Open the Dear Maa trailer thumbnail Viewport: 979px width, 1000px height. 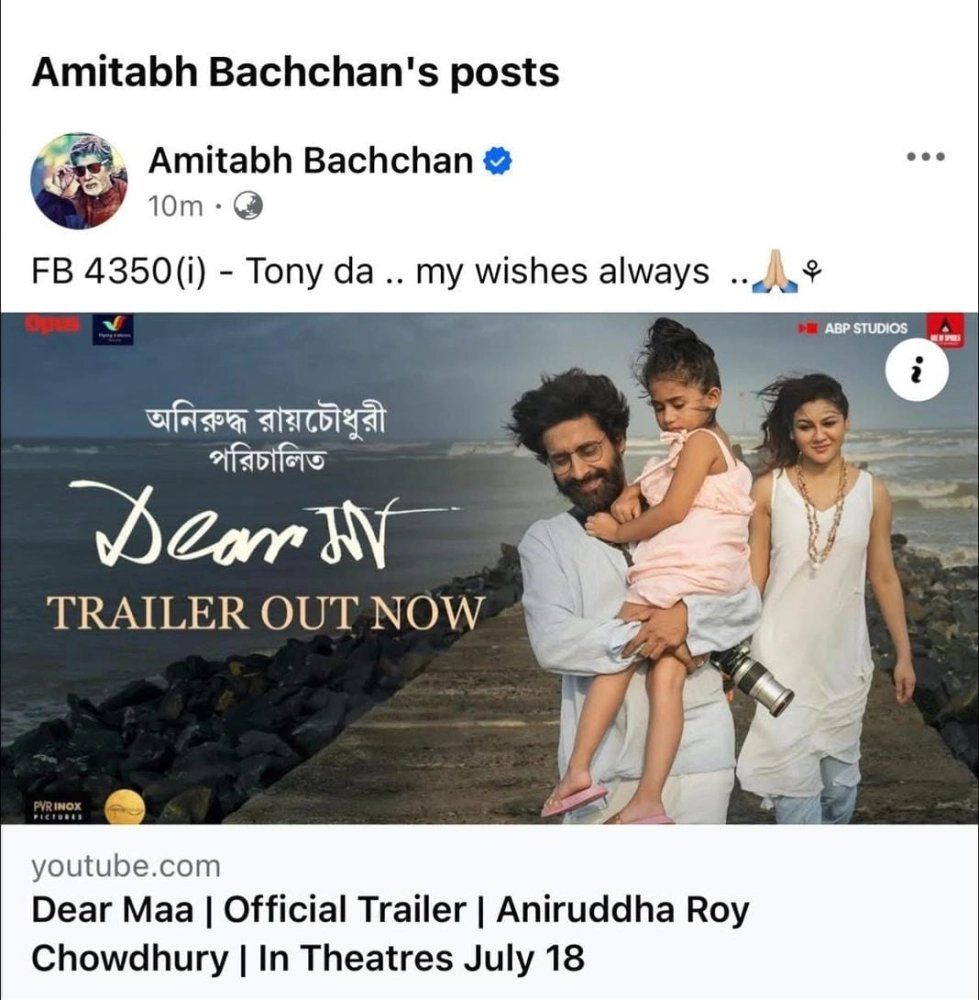[x=489, y=568]
